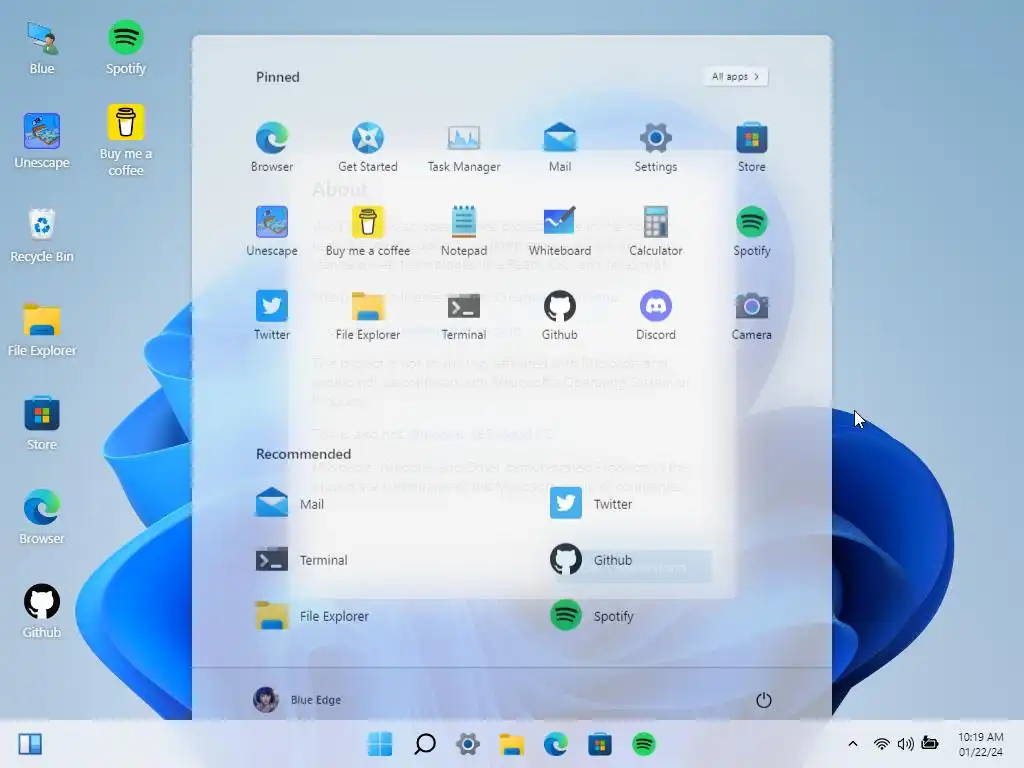This screenshot has width=1024, height=768.
Task: Open Edge browser from the taskbar
Action: point(556,744)
